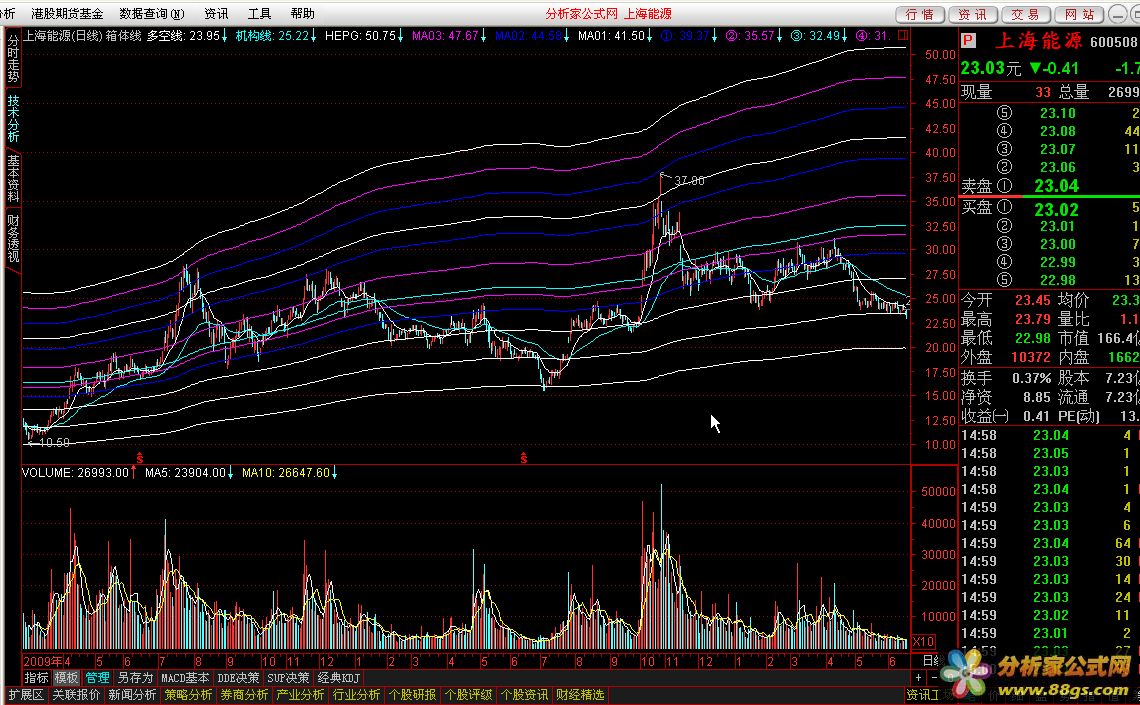Open the 港股期货基金 menu
Image resolution: width=1140 pixels, height=705 pixels.
pos(67,14)
